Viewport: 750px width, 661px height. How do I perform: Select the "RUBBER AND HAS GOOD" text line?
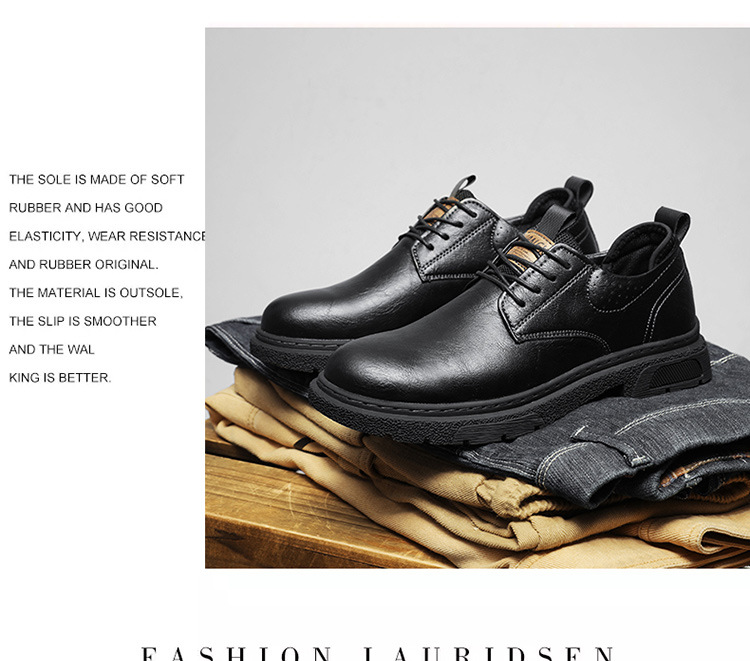coord(86,208)
